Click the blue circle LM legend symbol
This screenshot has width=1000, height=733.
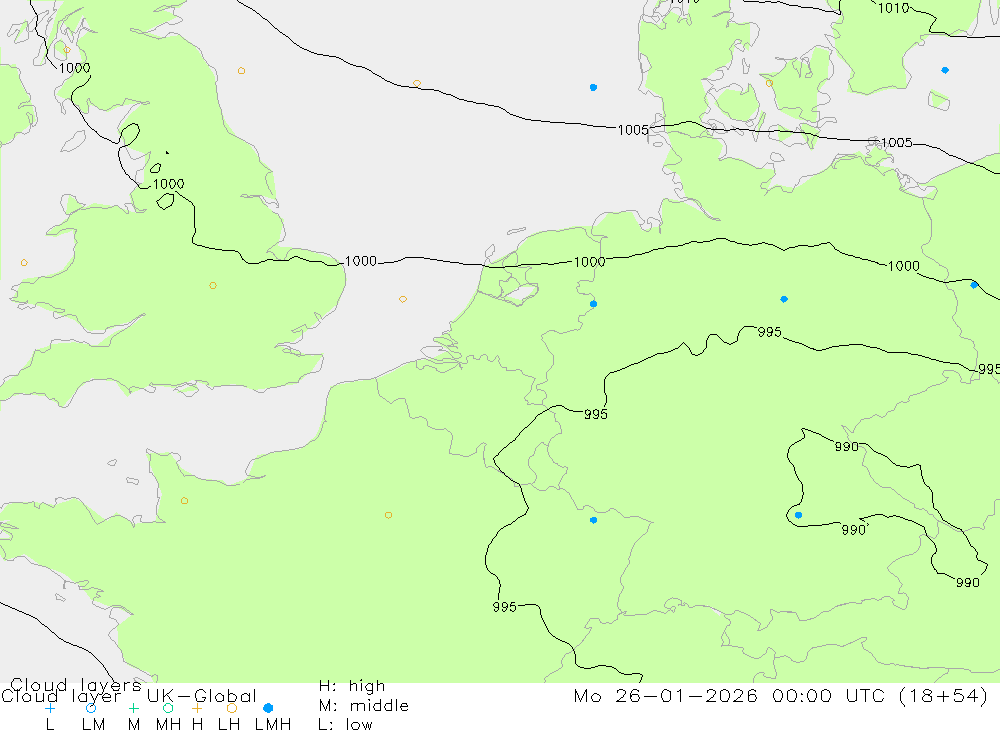tap(91, 708)
